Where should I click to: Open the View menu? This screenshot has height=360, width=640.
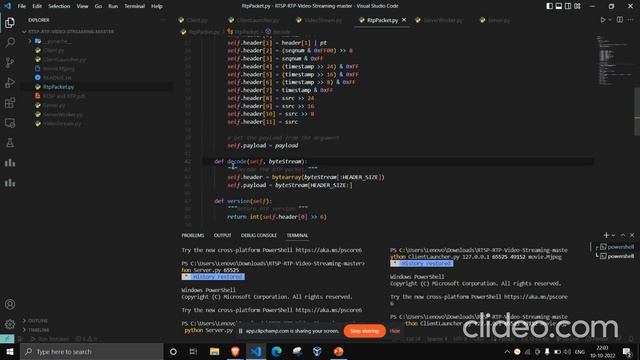pos(82,6)
